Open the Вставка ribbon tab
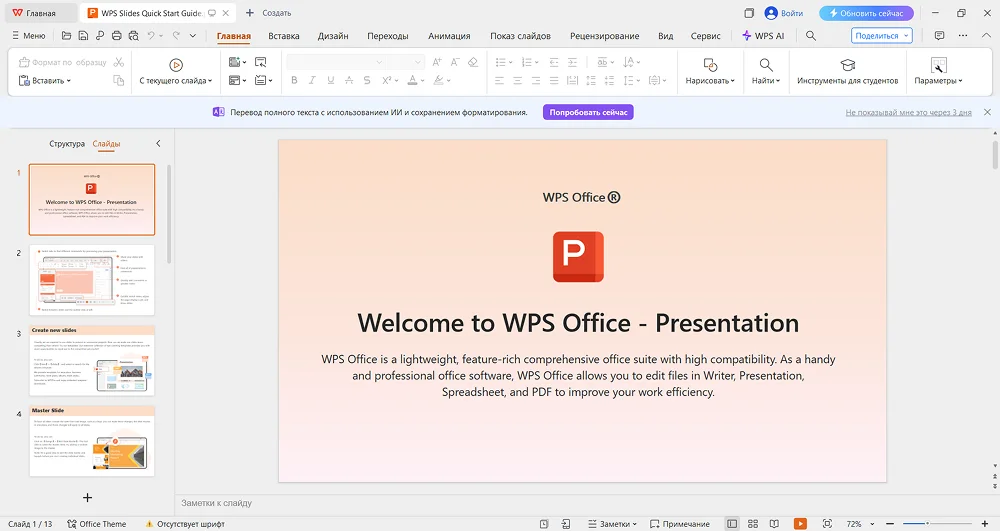Screen dimensions: 1000x531 click(x=284, y=36)
